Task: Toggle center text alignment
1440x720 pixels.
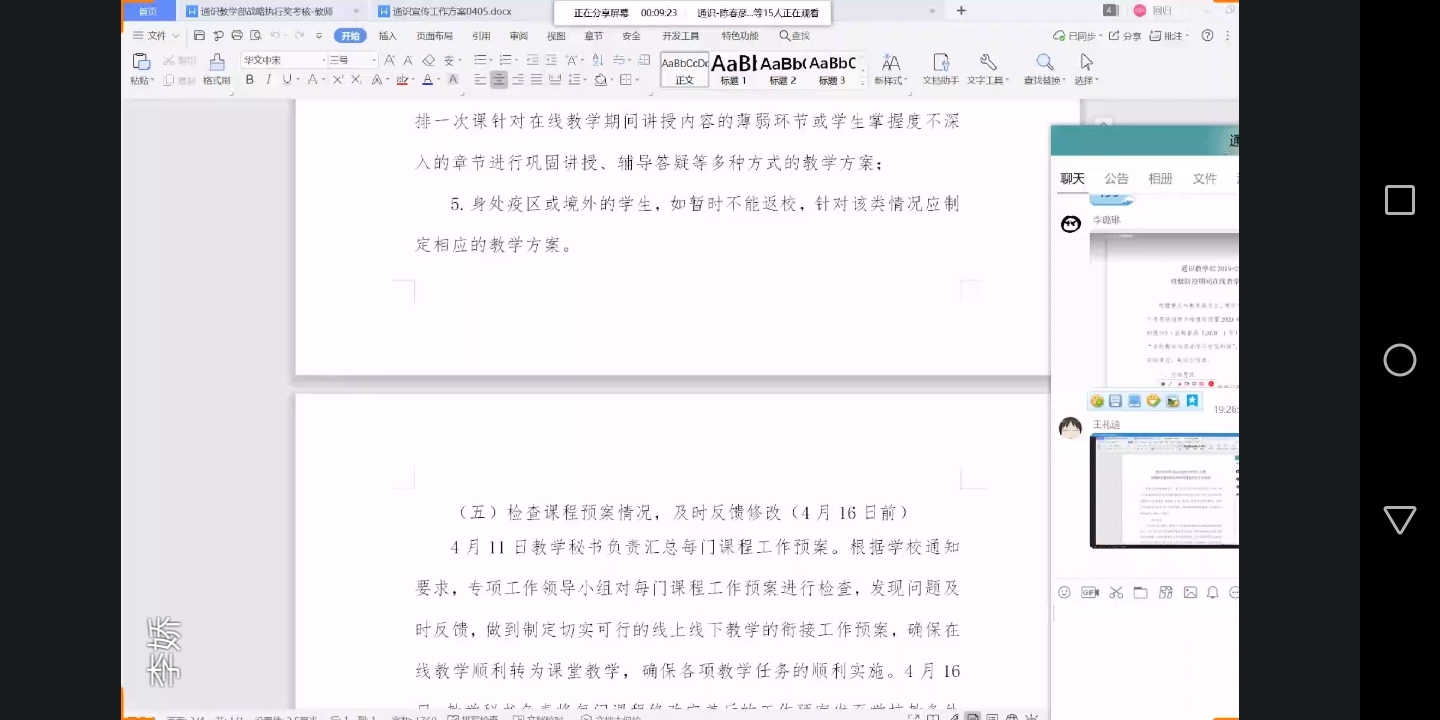Action: (x=499, y=80)
